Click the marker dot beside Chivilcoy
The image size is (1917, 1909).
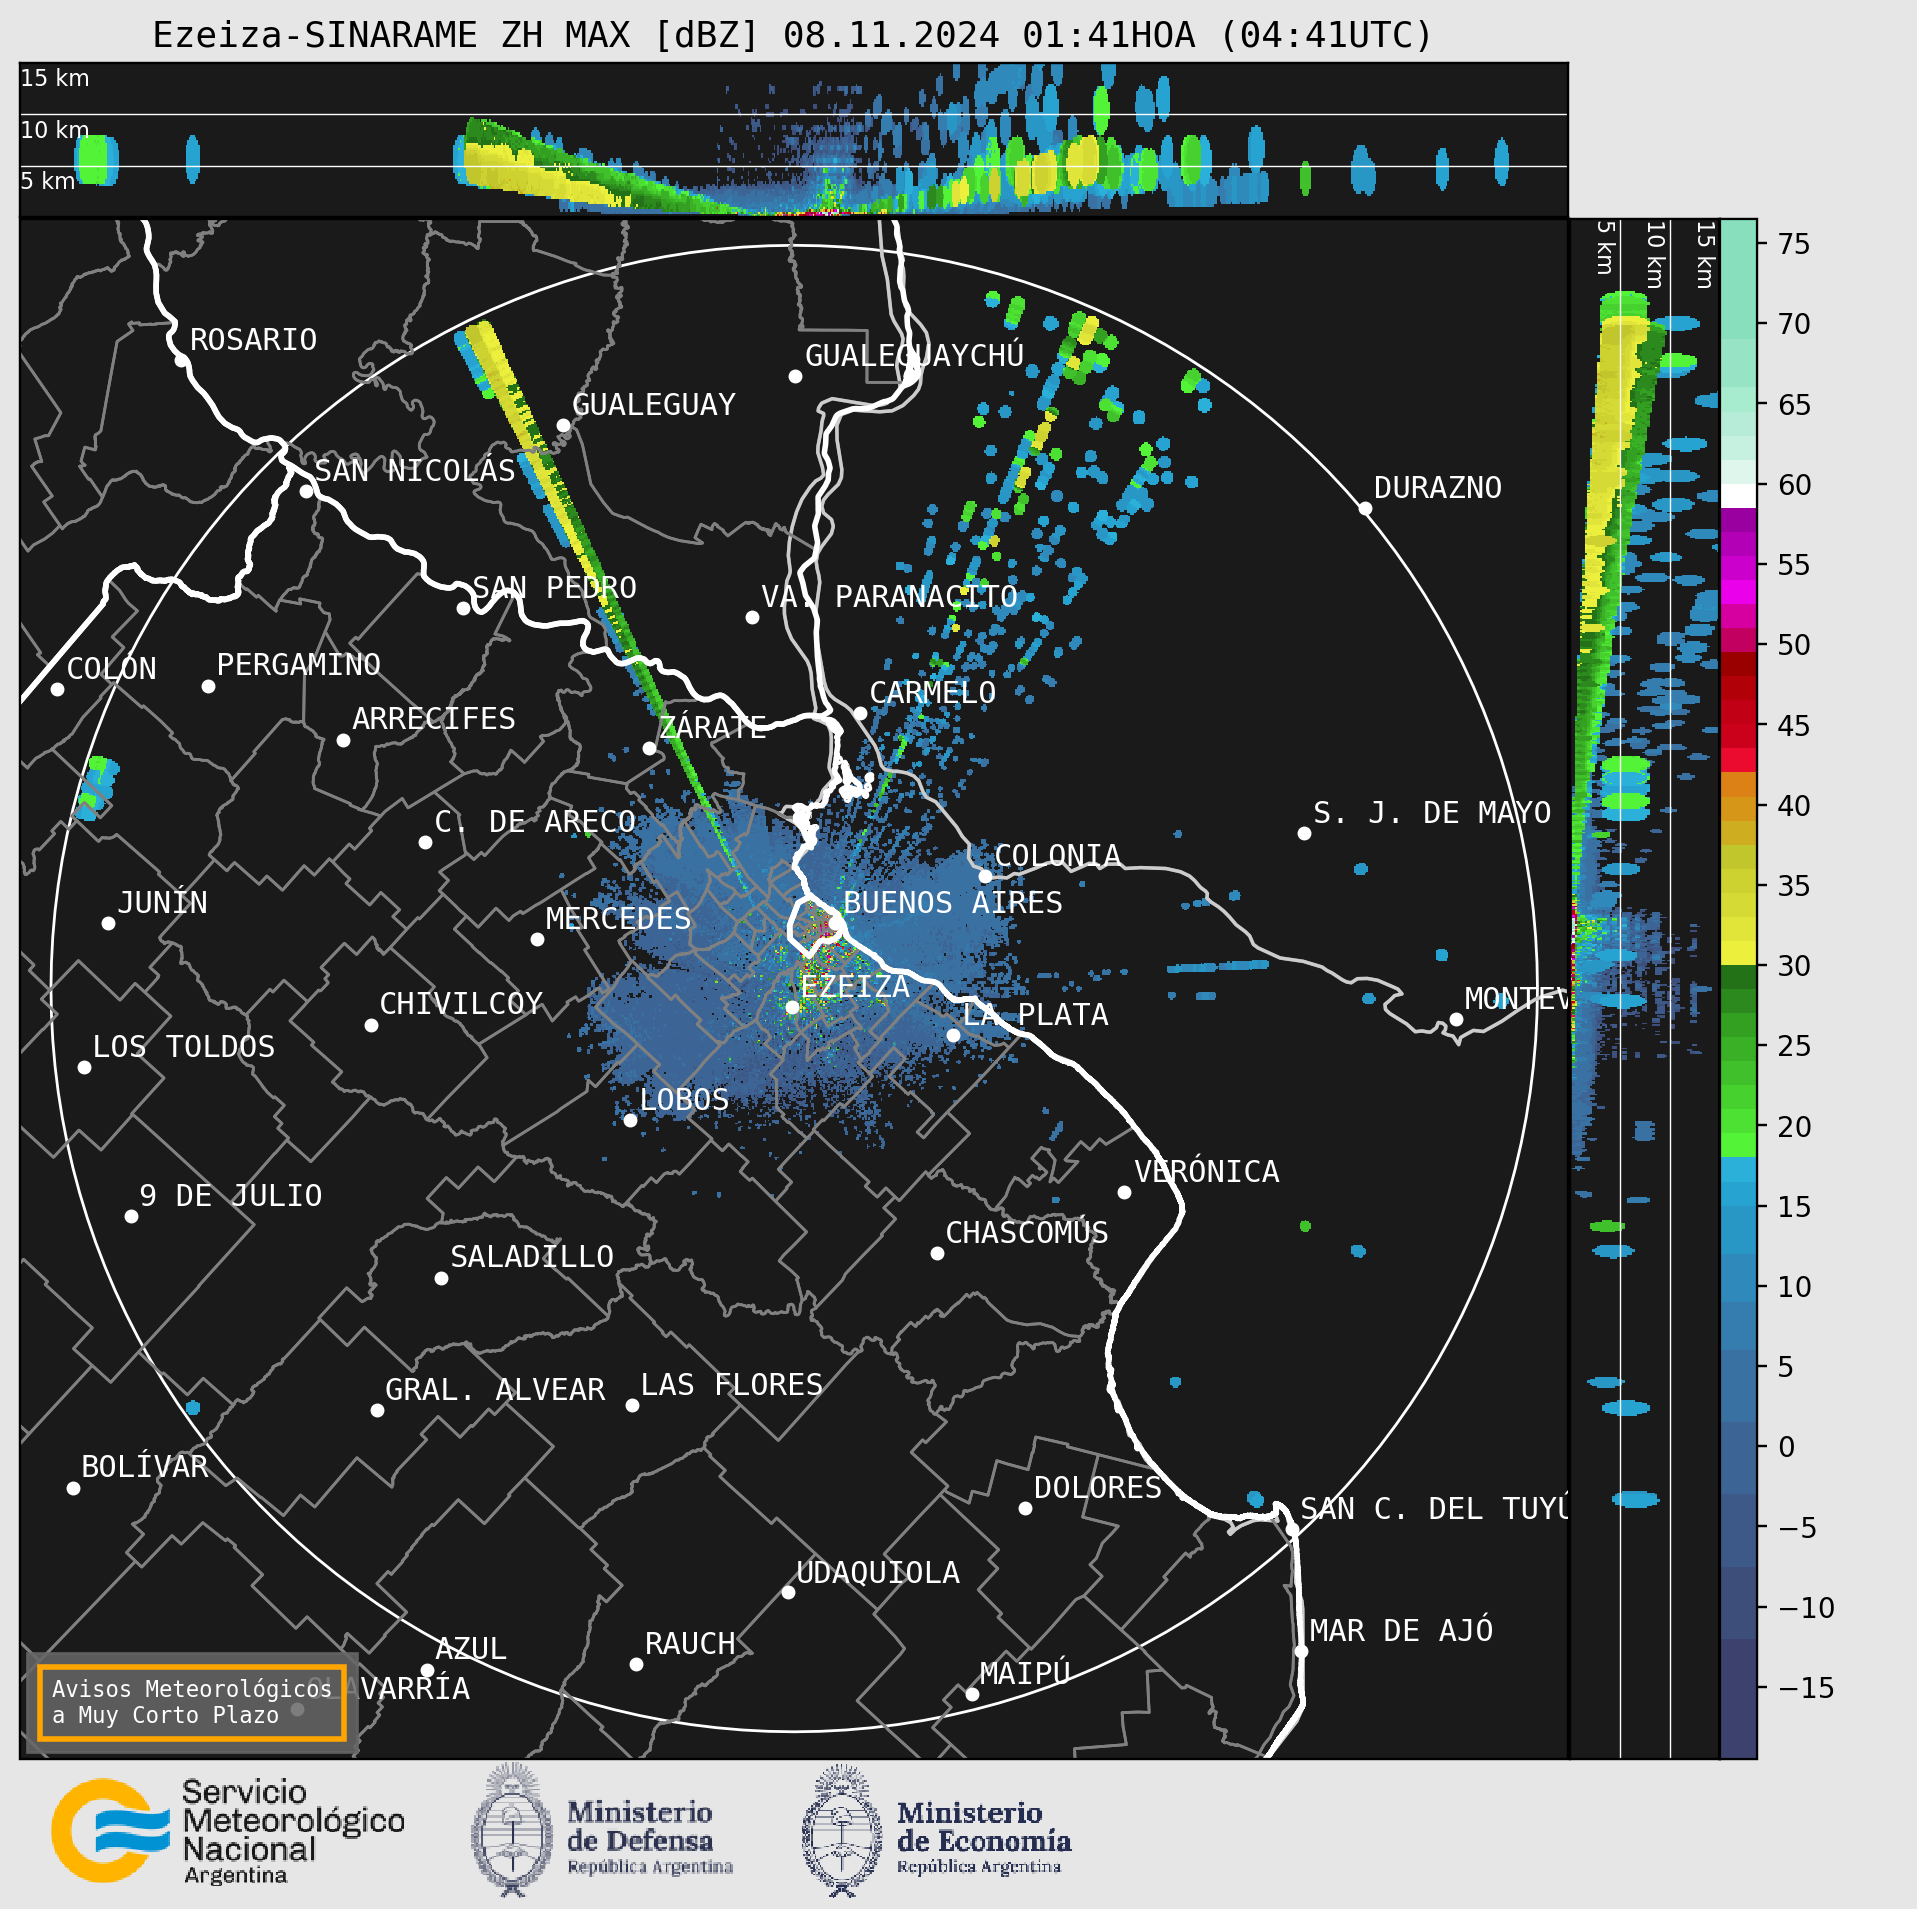(371, 1026)
